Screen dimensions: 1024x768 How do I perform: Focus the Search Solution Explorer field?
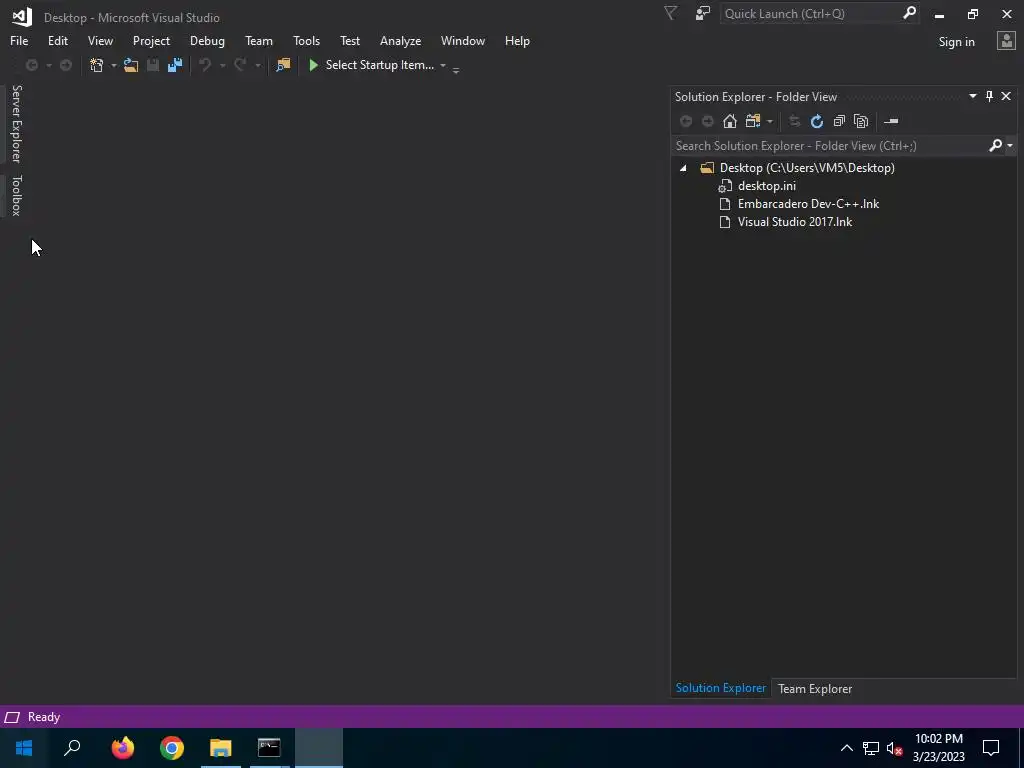click(829, 146)
